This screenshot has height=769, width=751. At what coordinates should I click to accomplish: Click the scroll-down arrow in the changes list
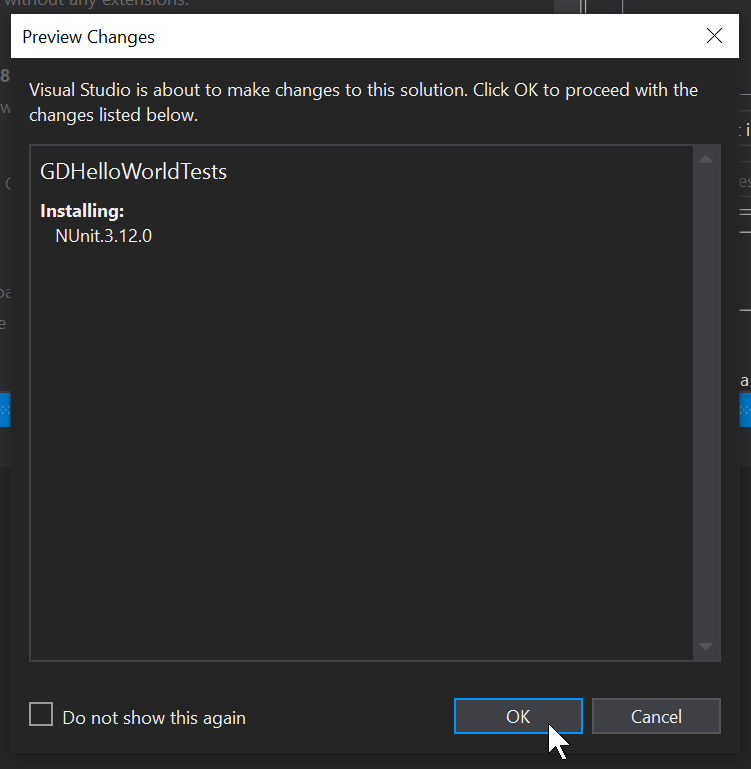pos(705,646)
